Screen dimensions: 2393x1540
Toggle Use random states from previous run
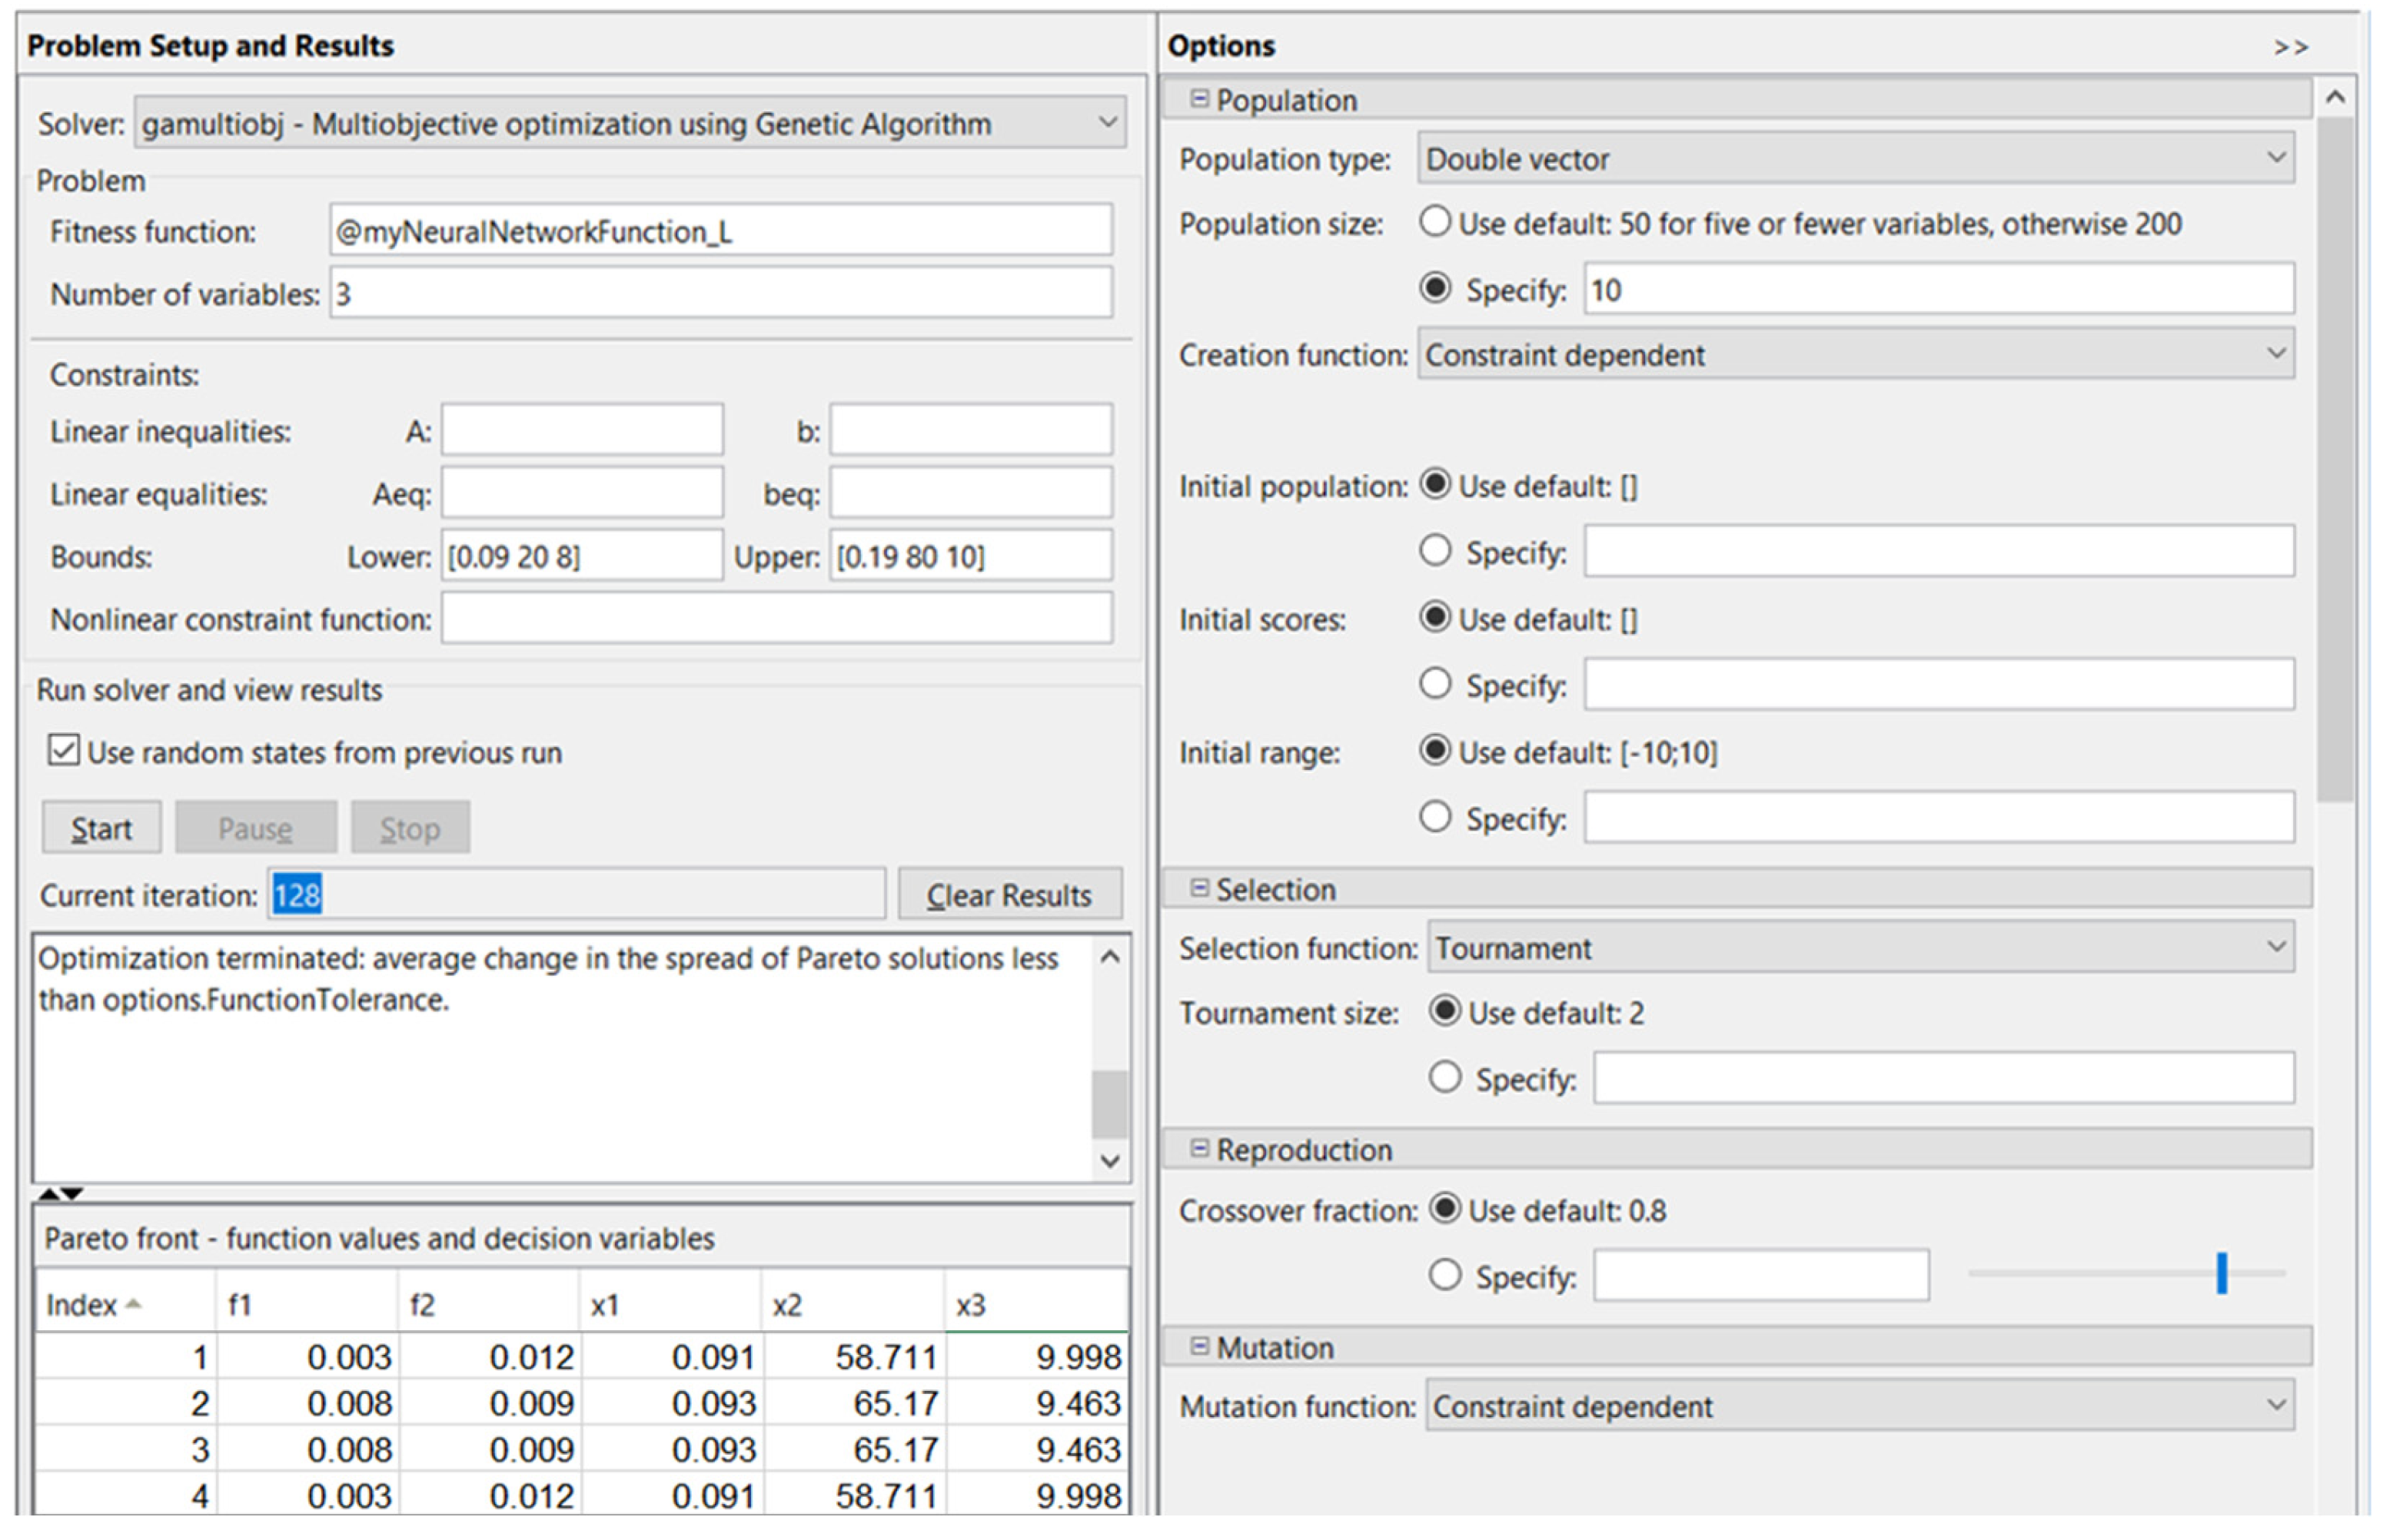point(64,751)
